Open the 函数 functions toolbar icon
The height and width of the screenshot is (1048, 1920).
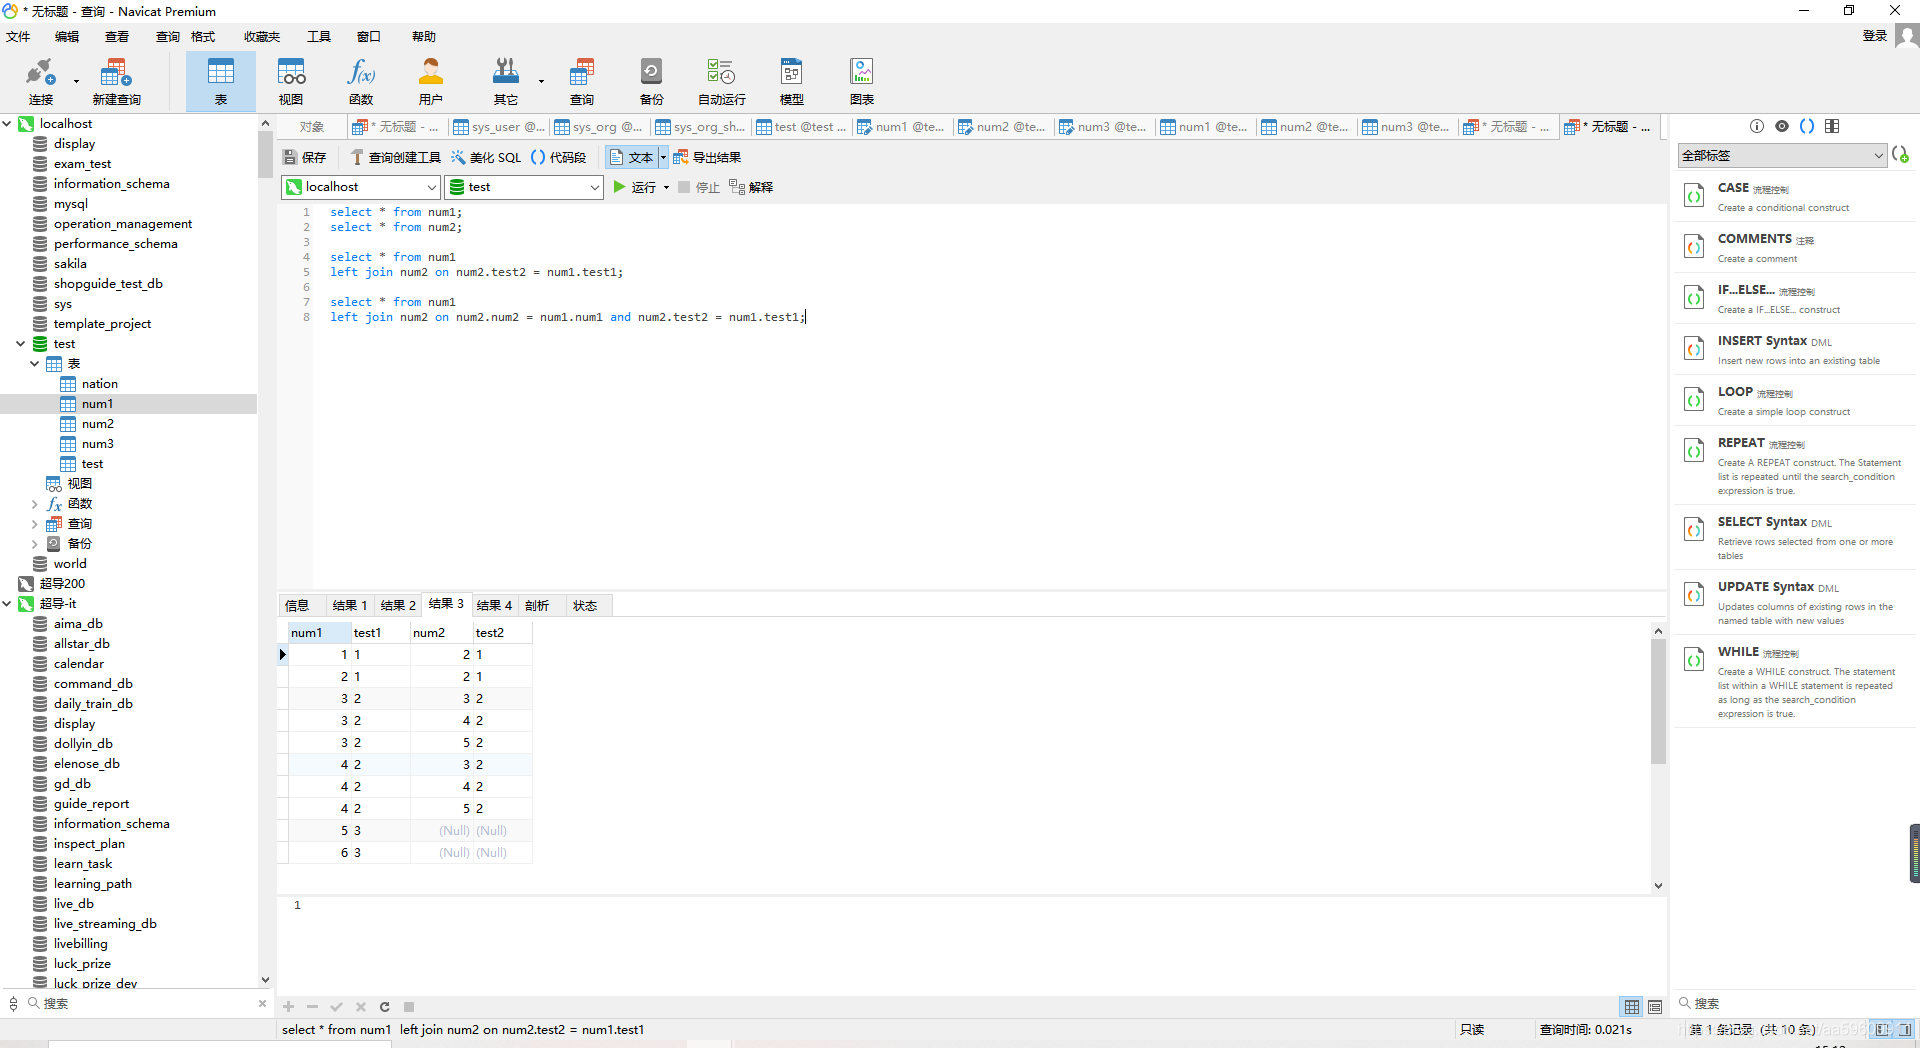[361, 81]
